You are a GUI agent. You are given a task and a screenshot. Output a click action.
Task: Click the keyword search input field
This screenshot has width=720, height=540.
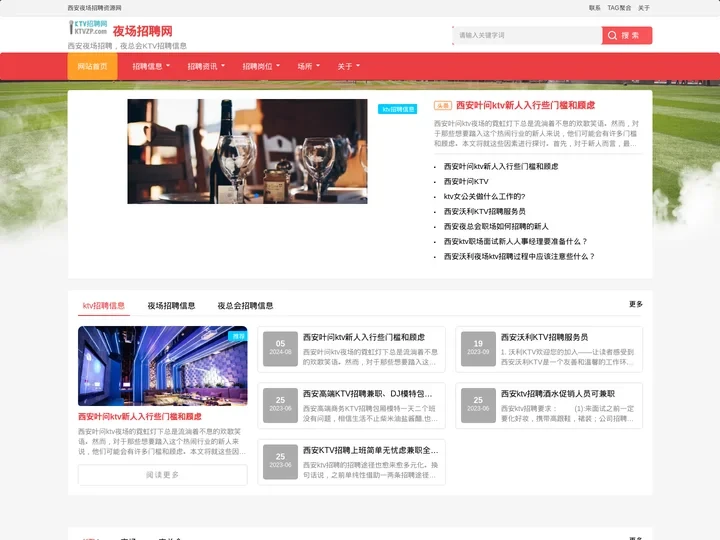click(528, 35)
